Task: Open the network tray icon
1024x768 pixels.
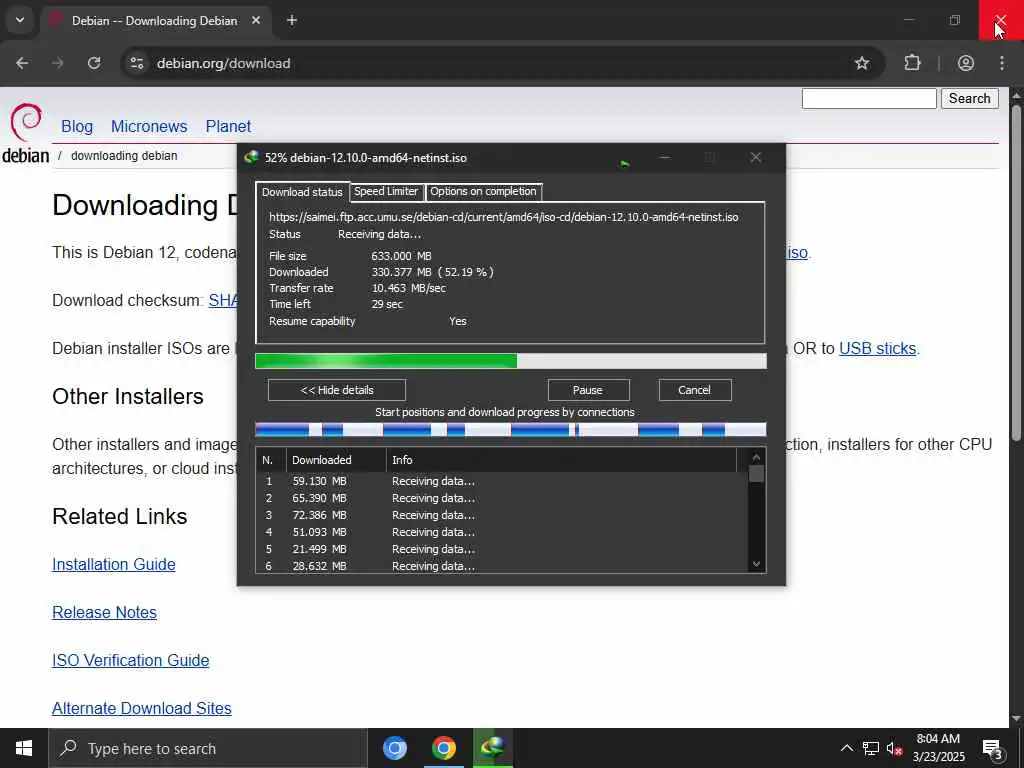Action: pos(871,748)
